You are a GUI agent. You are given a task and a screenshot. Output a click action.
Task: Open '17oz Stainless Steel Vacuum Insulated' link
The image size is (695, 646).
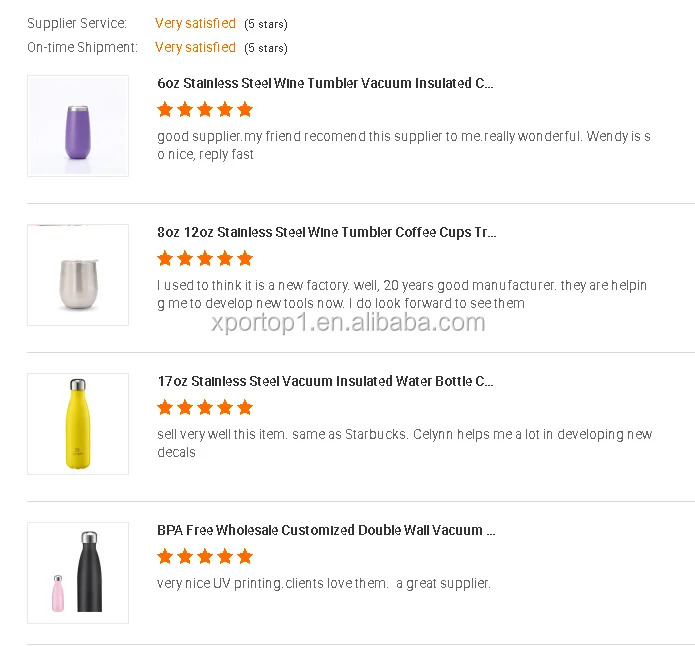click(325, 382)
